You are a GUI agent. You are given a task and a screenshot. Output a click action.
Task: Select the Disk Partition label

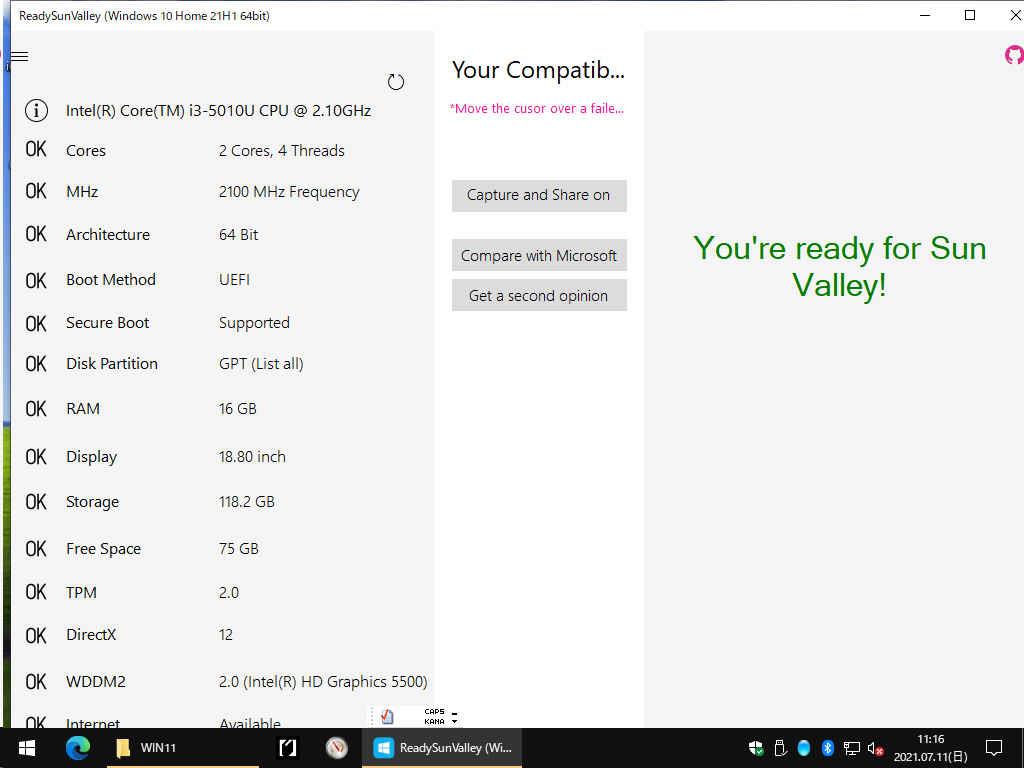[112, 364]
